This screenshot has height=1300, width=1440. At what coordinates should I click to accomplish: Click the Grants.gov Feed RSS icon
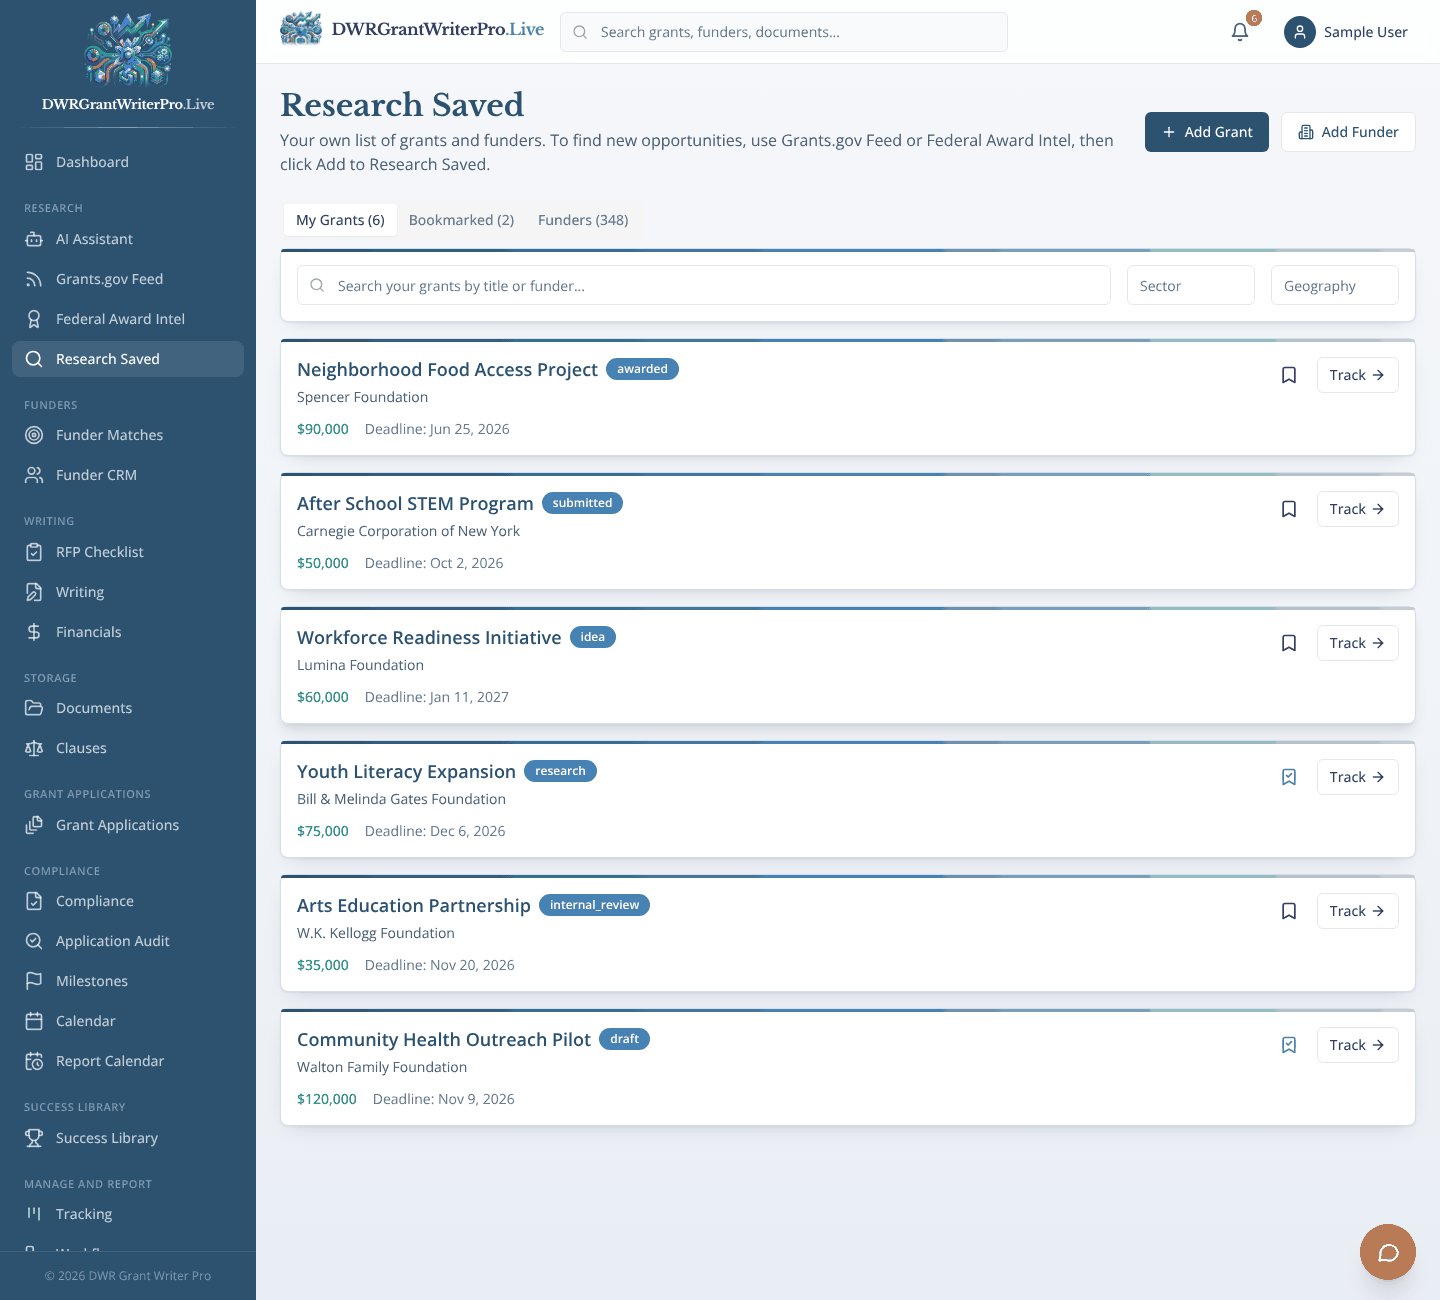pyautogui.click(x=34, y=279)
